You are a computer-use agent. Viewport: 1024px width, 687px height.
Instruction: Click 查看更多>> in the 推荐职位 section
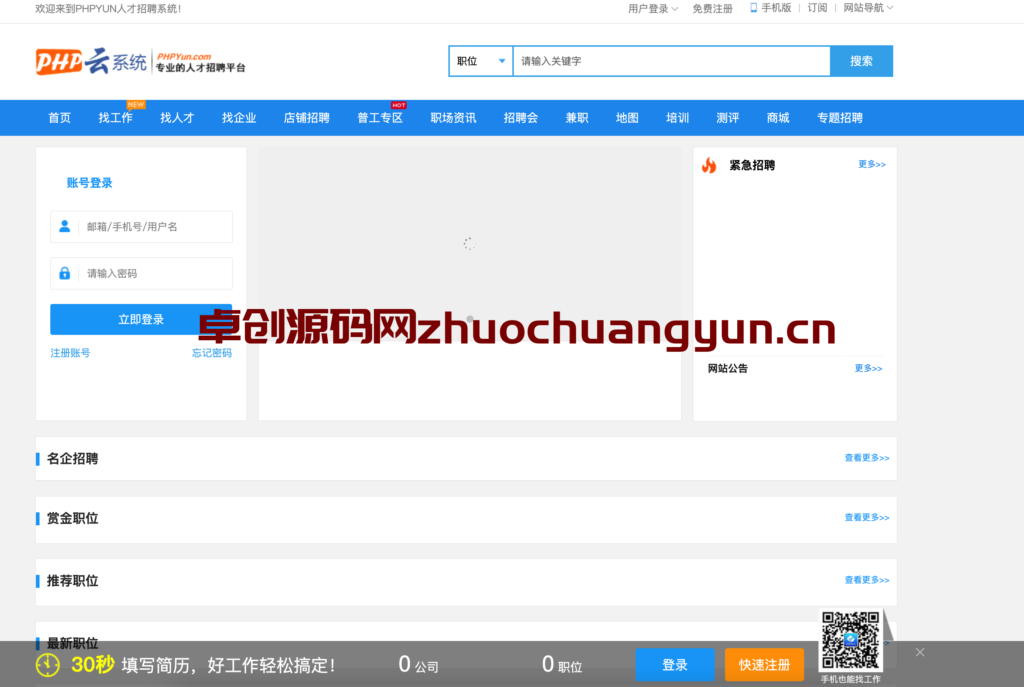(867, 580)
